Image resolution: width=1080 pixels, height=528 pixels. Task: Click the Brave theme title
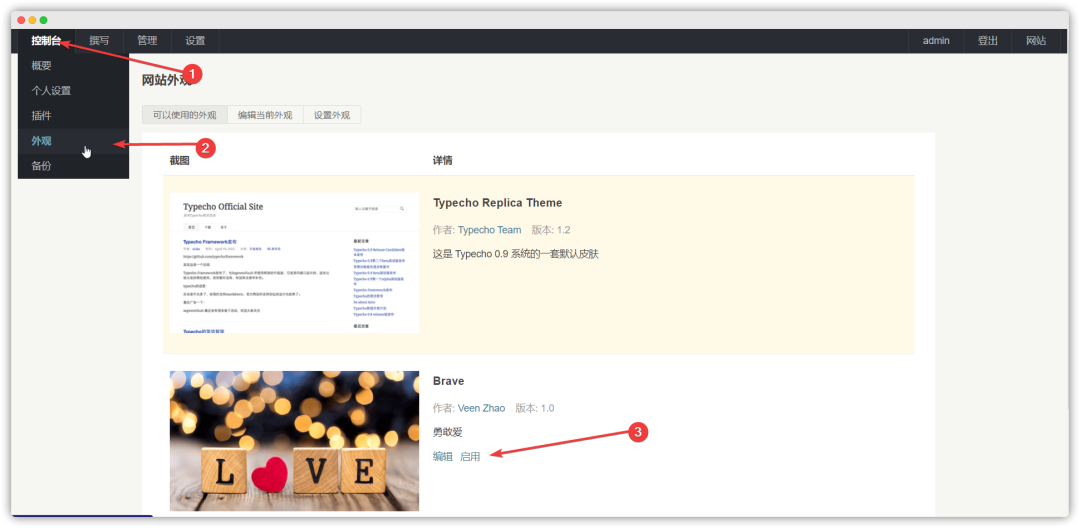pyautogui.click(x=448, y=381)
